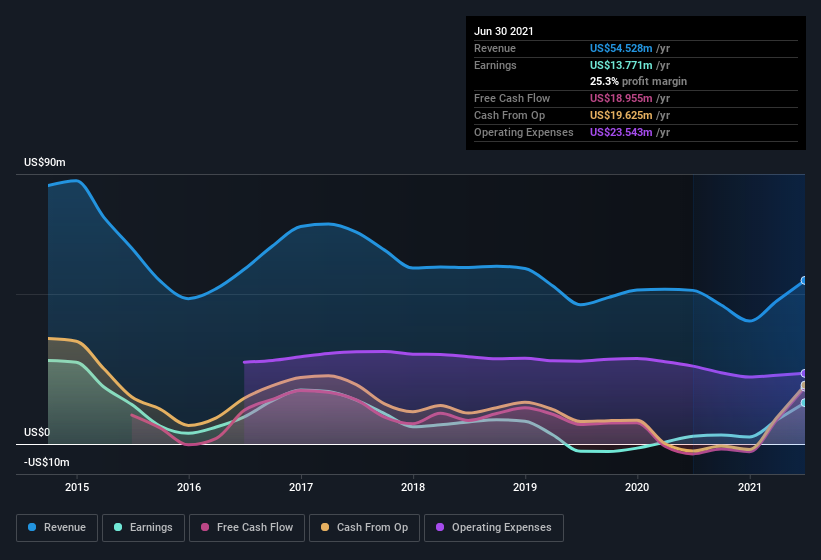This screenshot has width=821, height=560.
Task: Click the Free Cash Flow label in tooltip
Action: click(512, 98)
